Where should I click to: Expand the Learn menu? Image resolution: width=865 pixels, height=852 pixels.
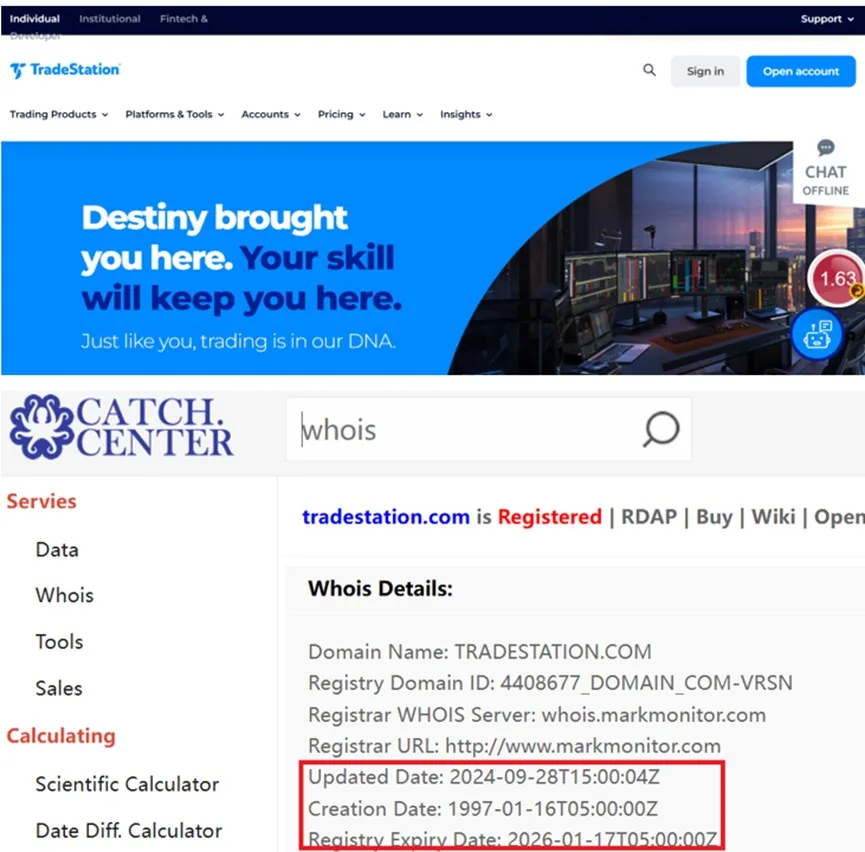coord(402,114)
